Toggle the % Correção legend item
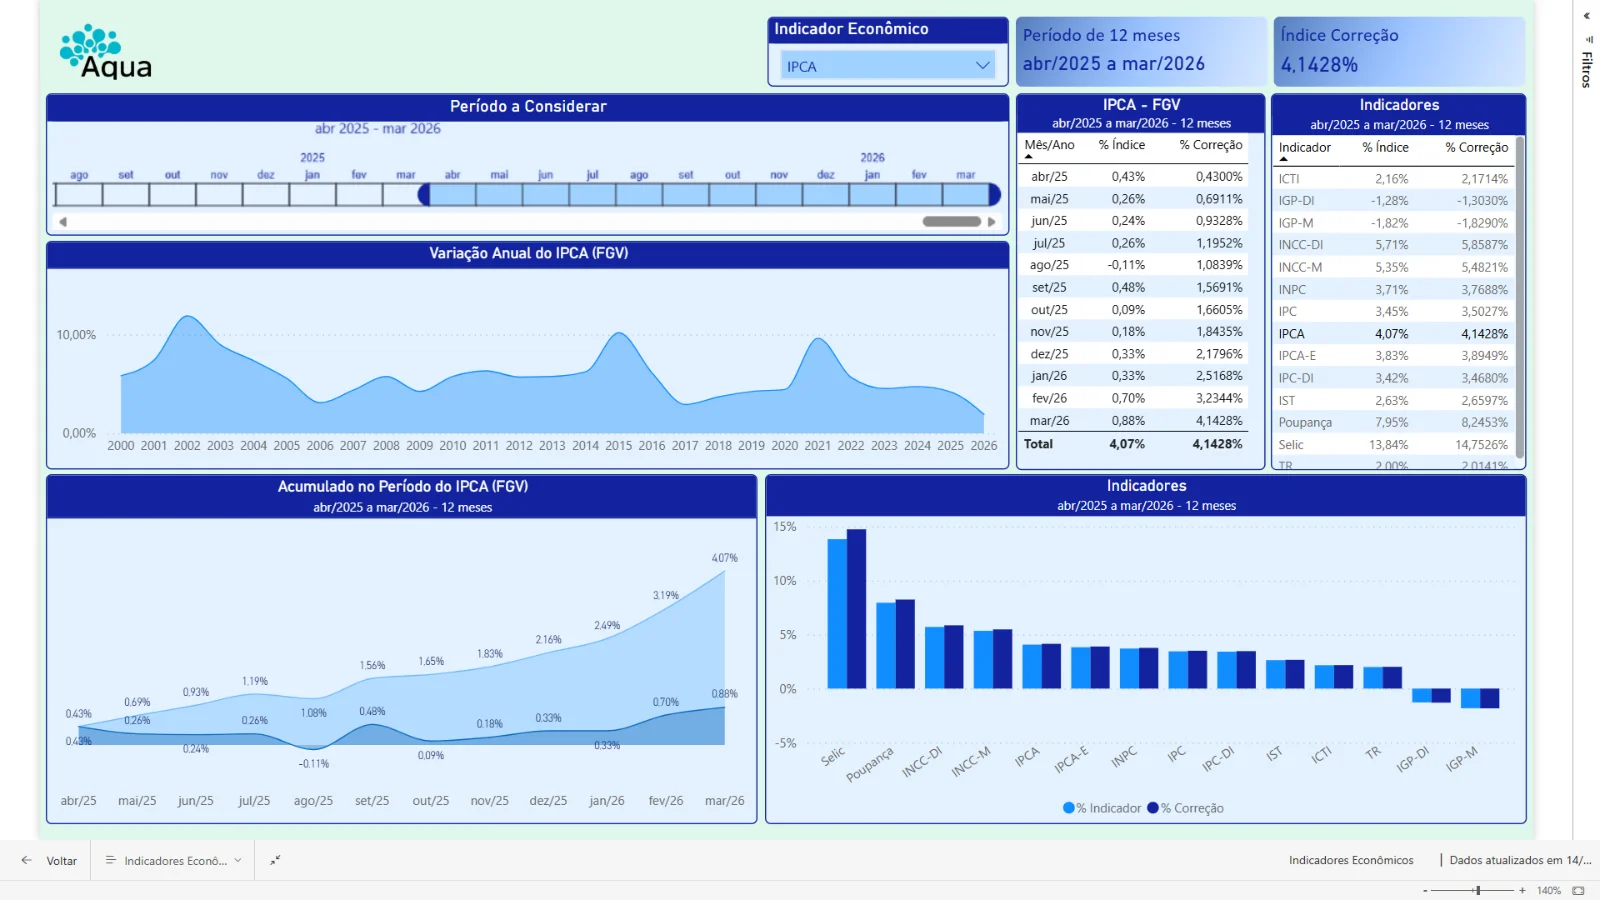The height and width of the screenshot is (900, 1600). [x=1185, y=808]
